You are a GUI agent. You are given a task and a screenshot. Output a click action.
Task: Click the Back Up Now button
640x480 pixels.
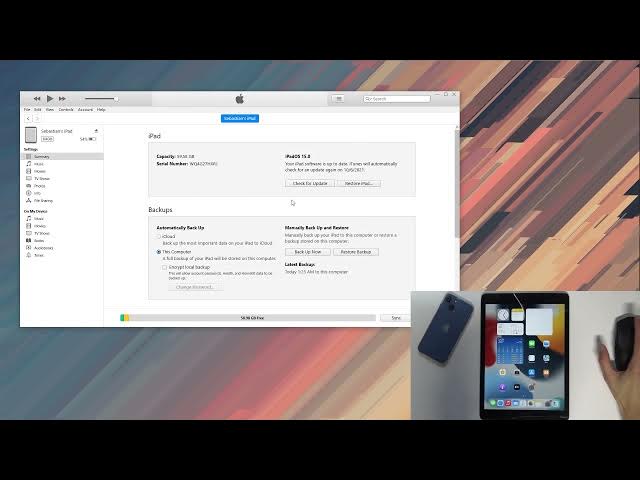[308, 252]
